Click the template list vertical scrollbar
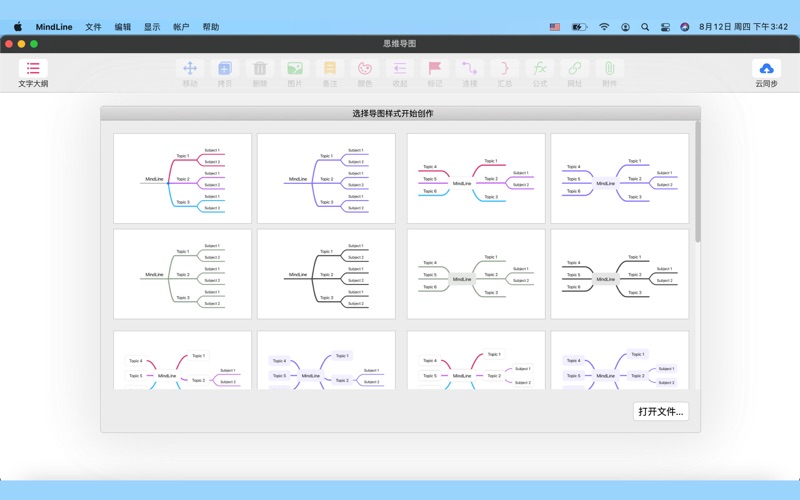800x500 pixels. [697, 182]
